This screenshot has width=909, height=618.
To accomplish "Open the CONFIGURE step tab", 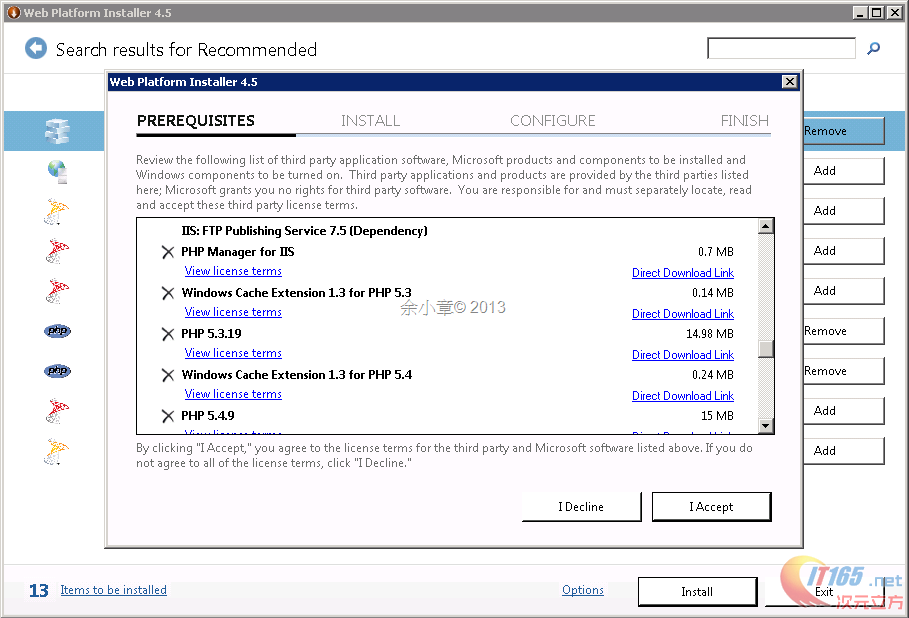I will 552,121.
